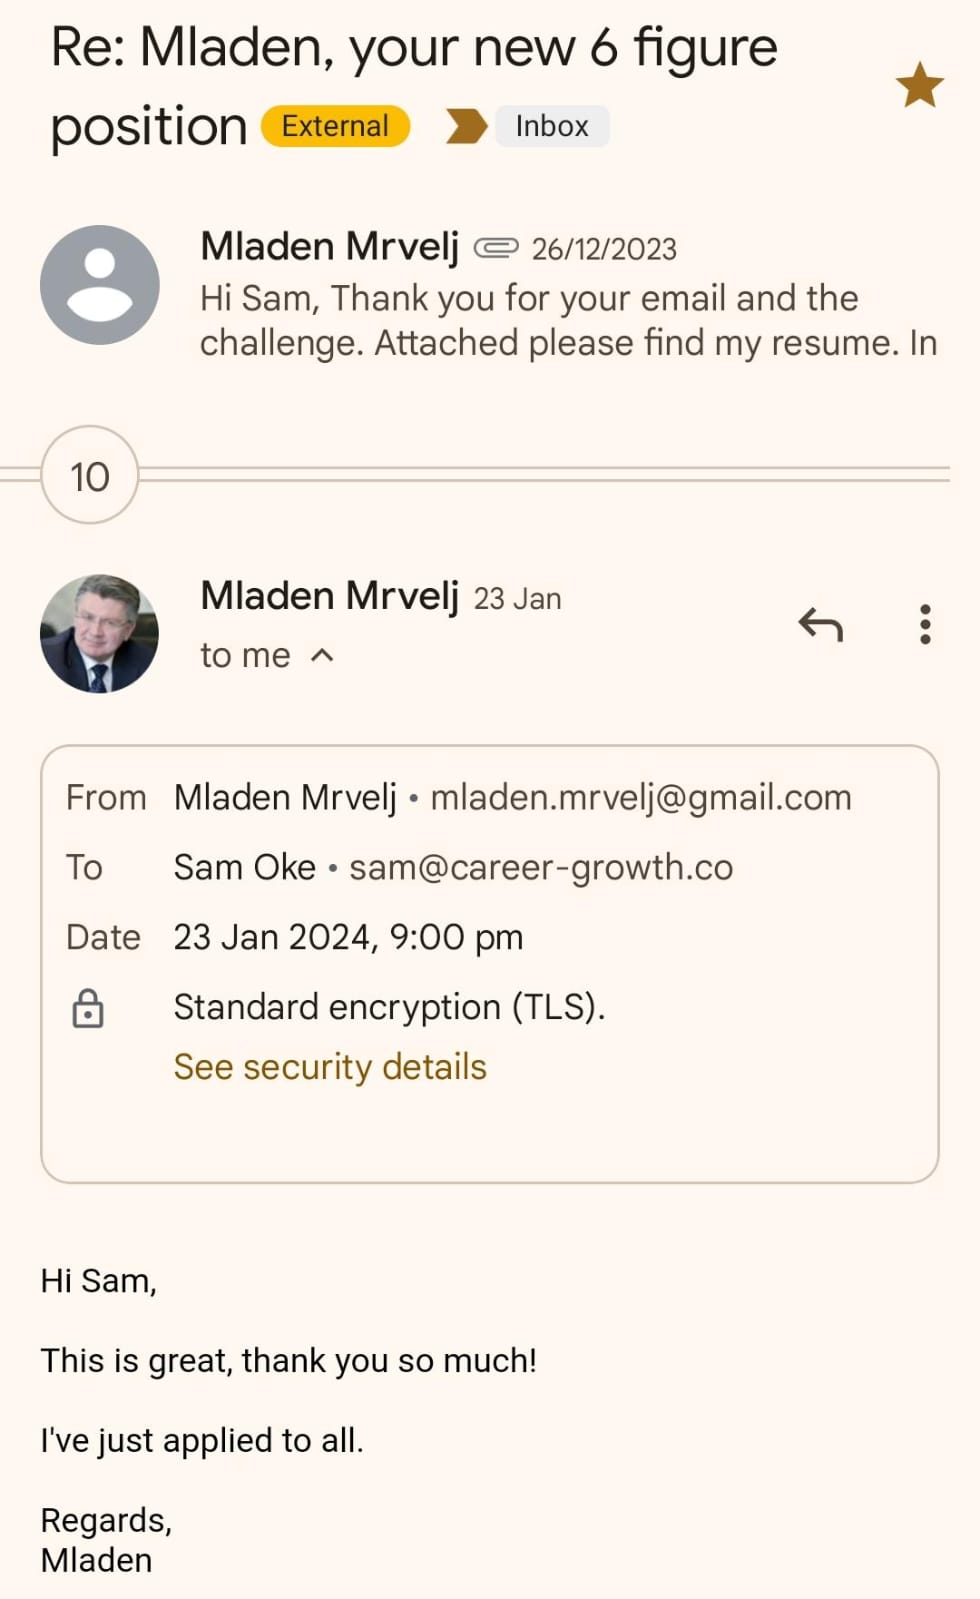Click the encryption padlock icon
The width and height of the screenshot is (980, 1599).
point(88,1008)
